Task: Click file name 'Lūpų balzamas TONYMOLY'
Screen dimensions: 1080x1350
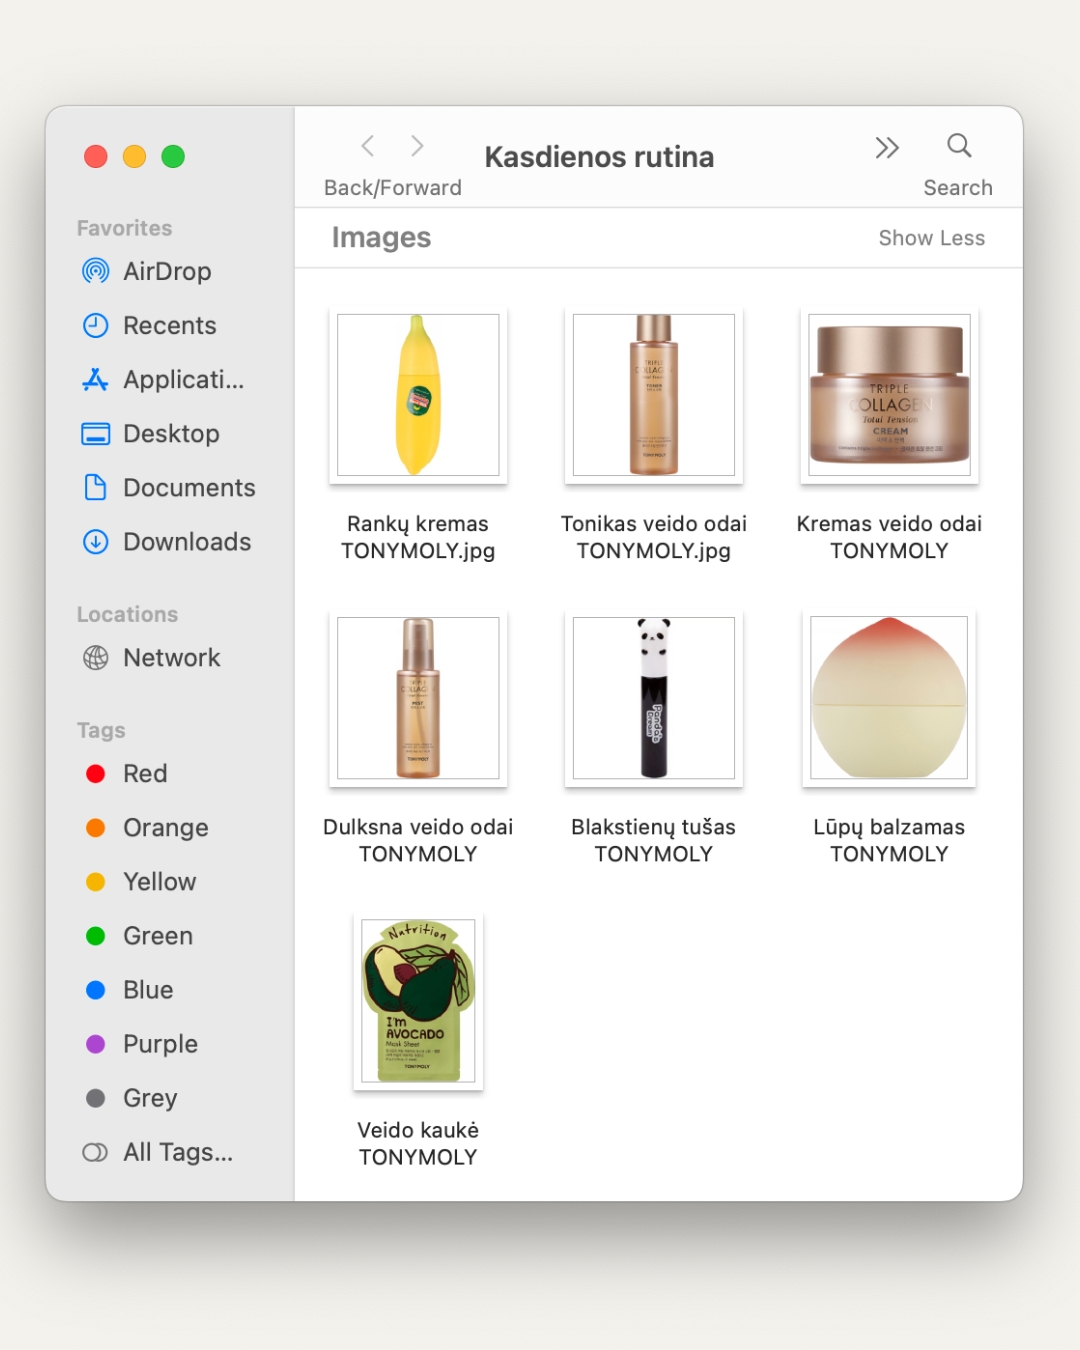Action: pyautogui.click(x=889, y=840)
